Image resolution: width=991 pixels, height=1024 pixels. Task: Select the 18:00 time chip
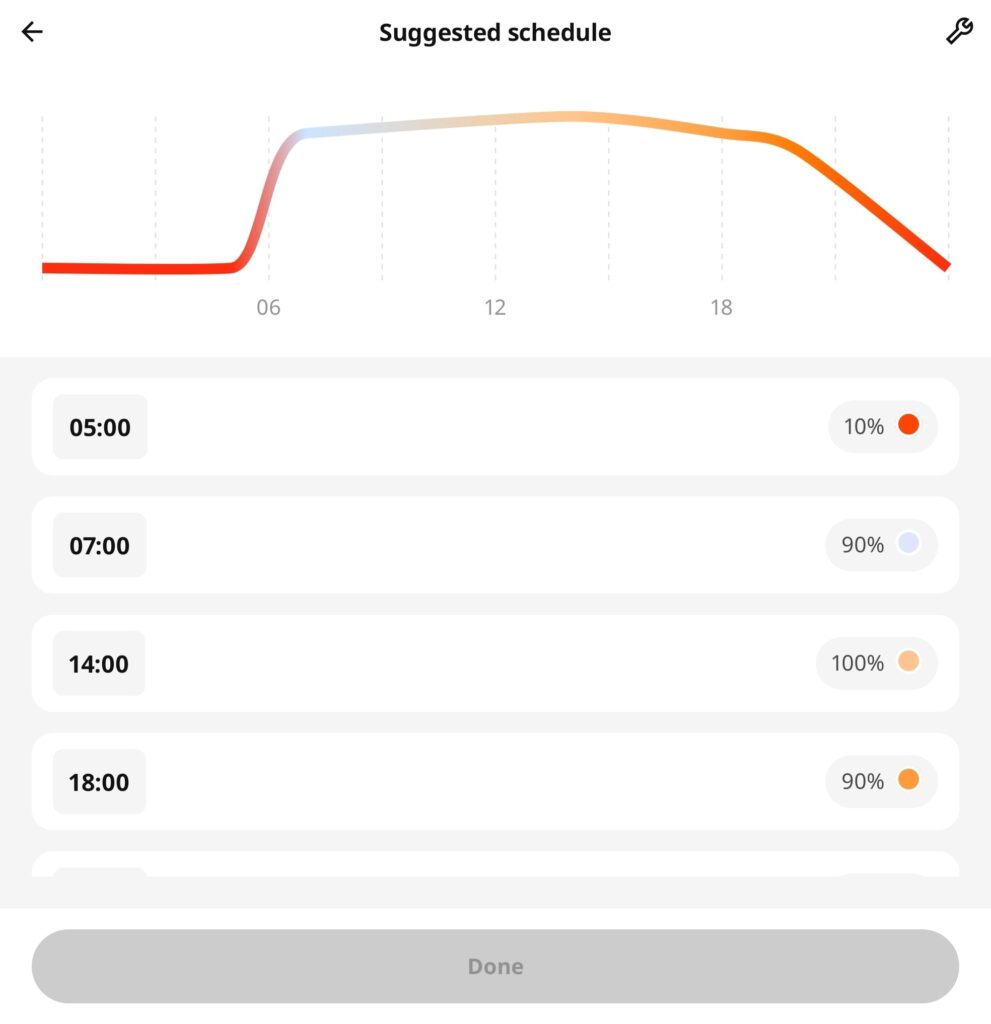(99, 782)
